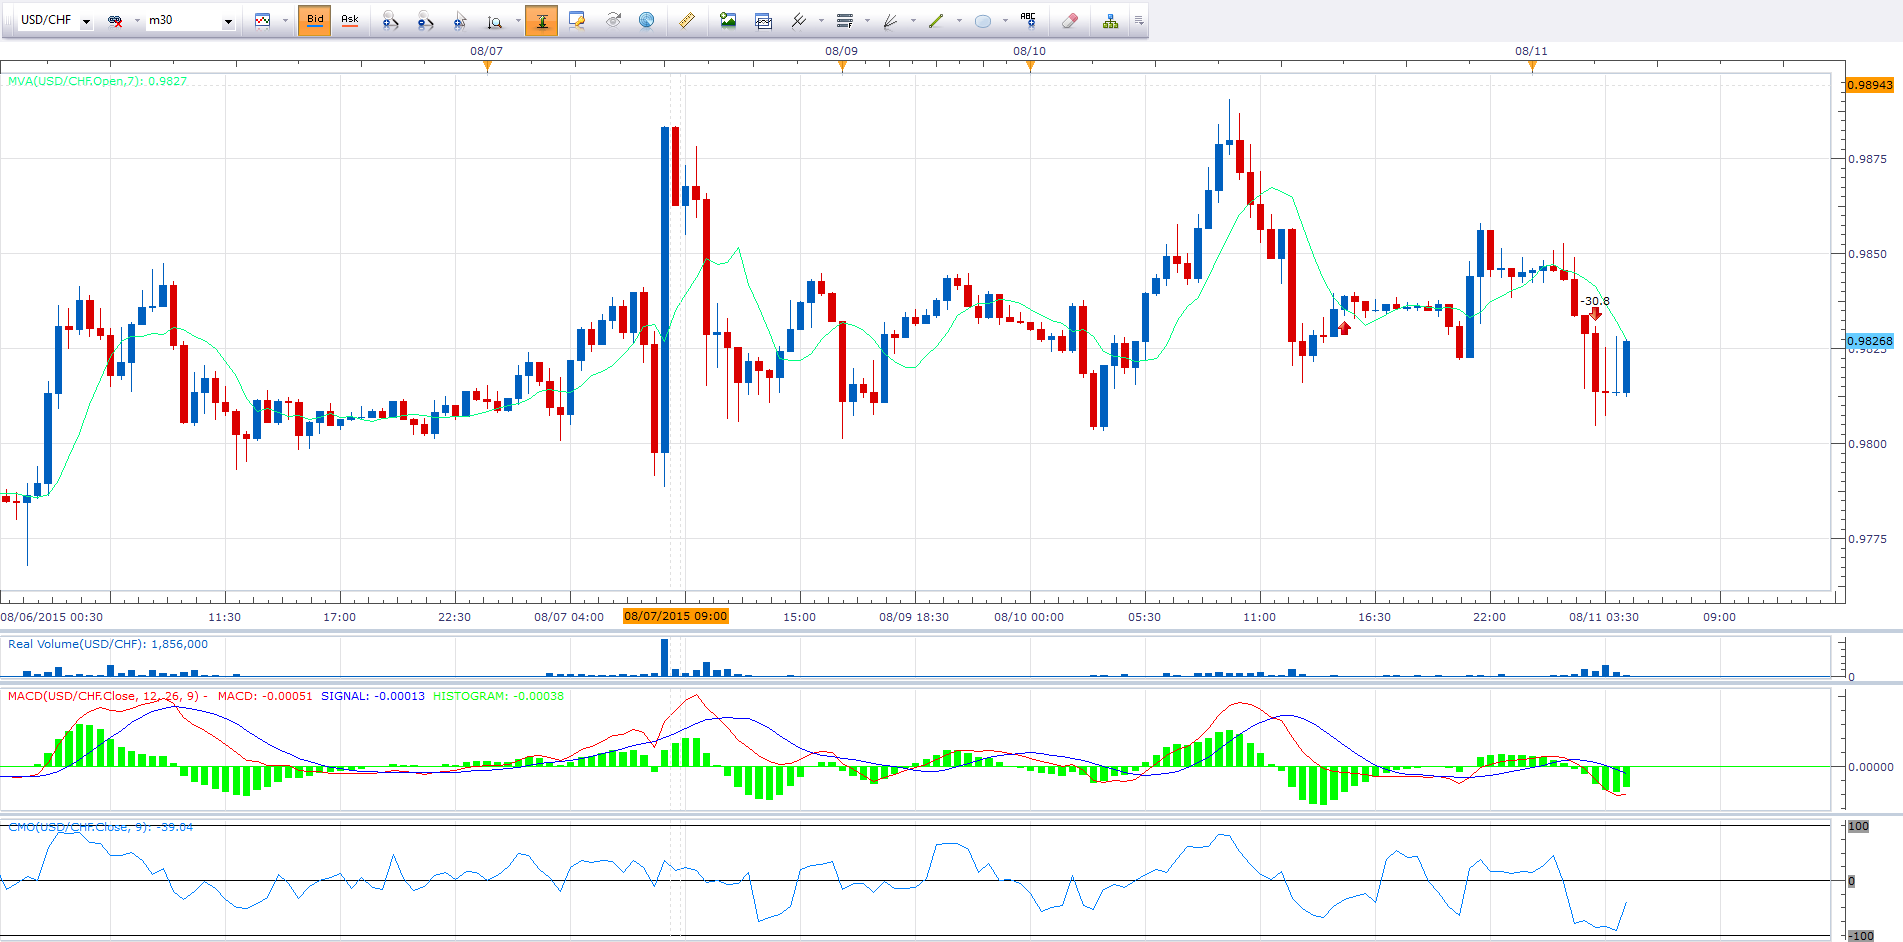
Task: Expand the chart type dropdown arrow
Action: tap(285, 20)
